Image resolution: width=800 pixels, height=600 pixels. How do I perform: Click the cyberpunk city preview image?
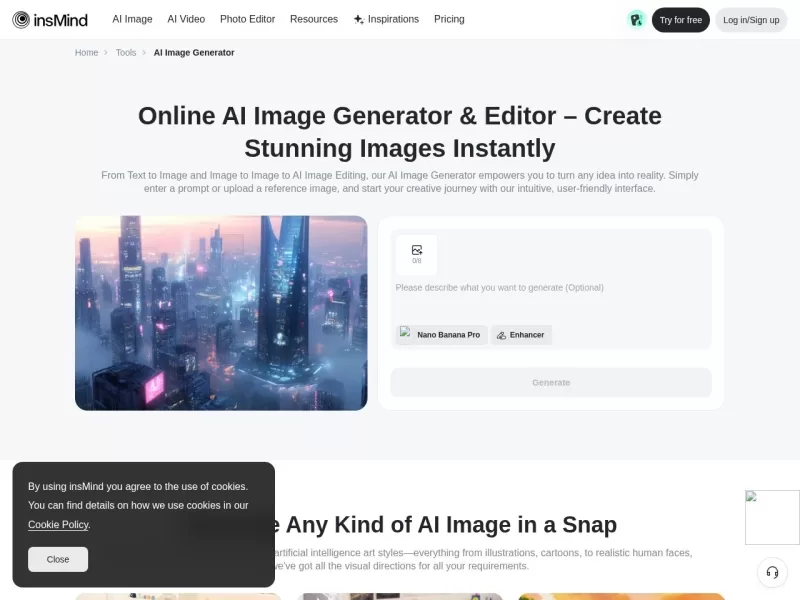(x=221, y=313)
